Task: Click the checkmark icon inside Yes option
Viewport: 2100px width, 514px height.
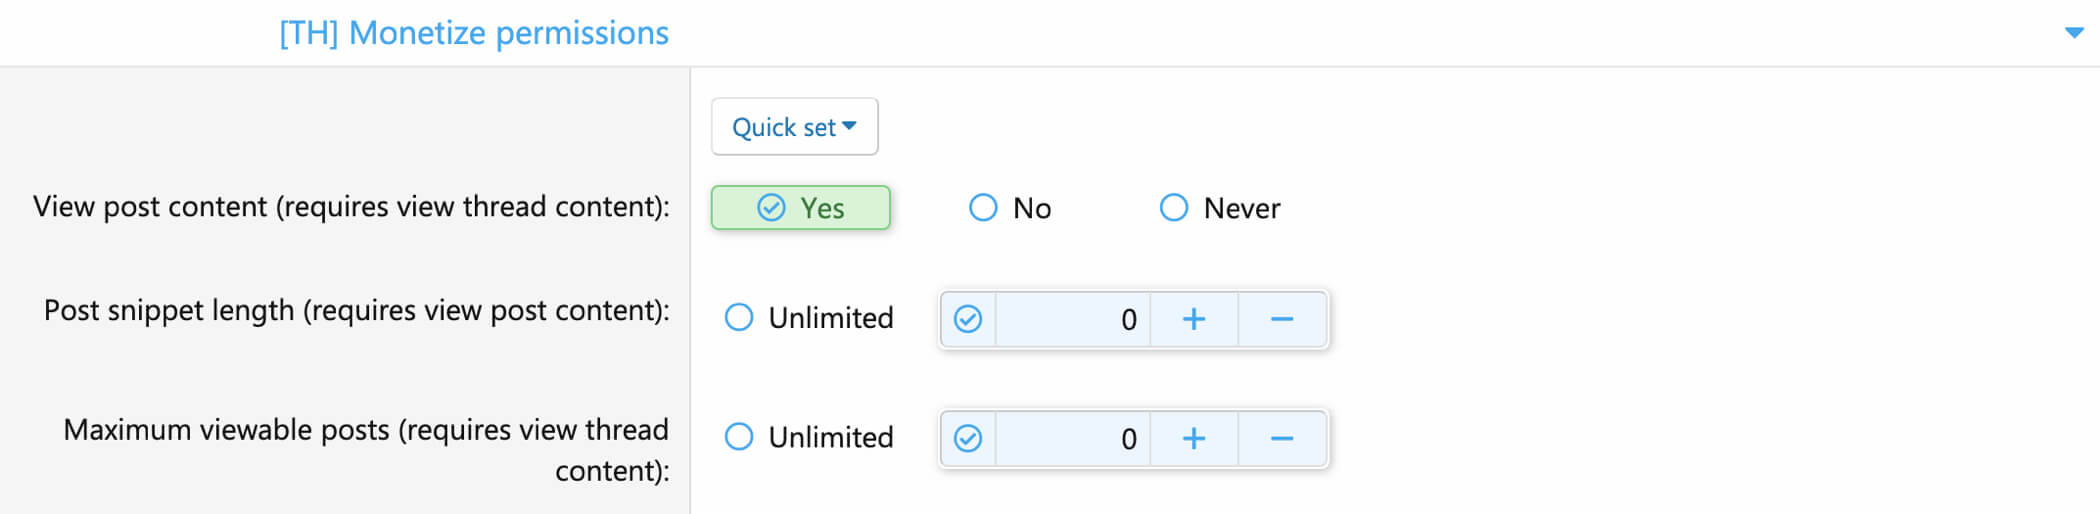Action: coord(771,208)
